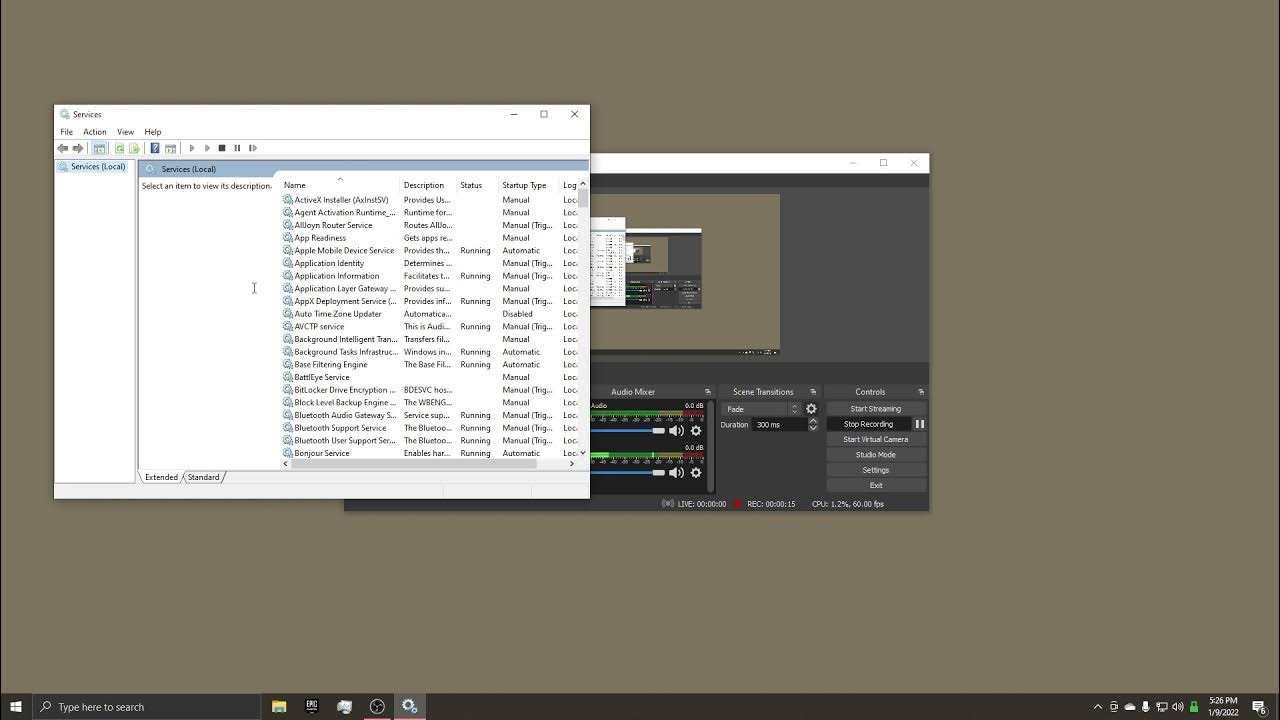Open the Windows Start menu
Image resolution: width=1280 pixels, height=720 pixels.
coord(15,707)
